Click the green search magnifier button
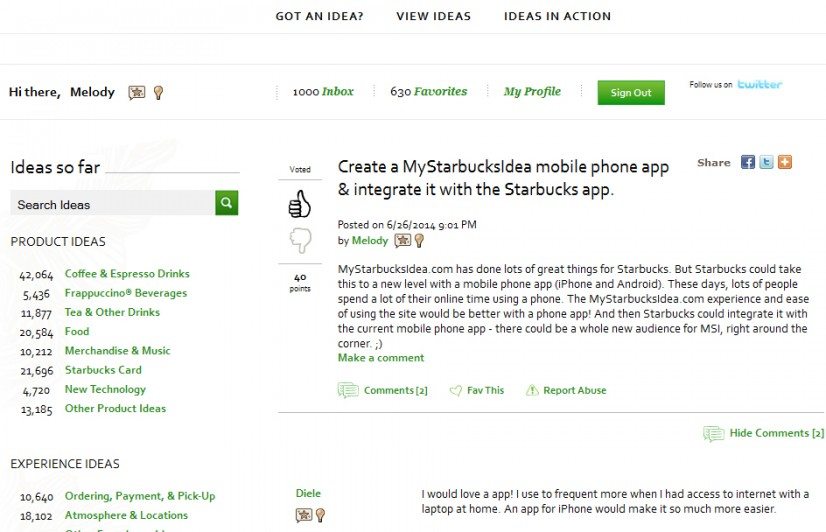The width and height of the screenshot is (826, 532). tap(227, 203)
